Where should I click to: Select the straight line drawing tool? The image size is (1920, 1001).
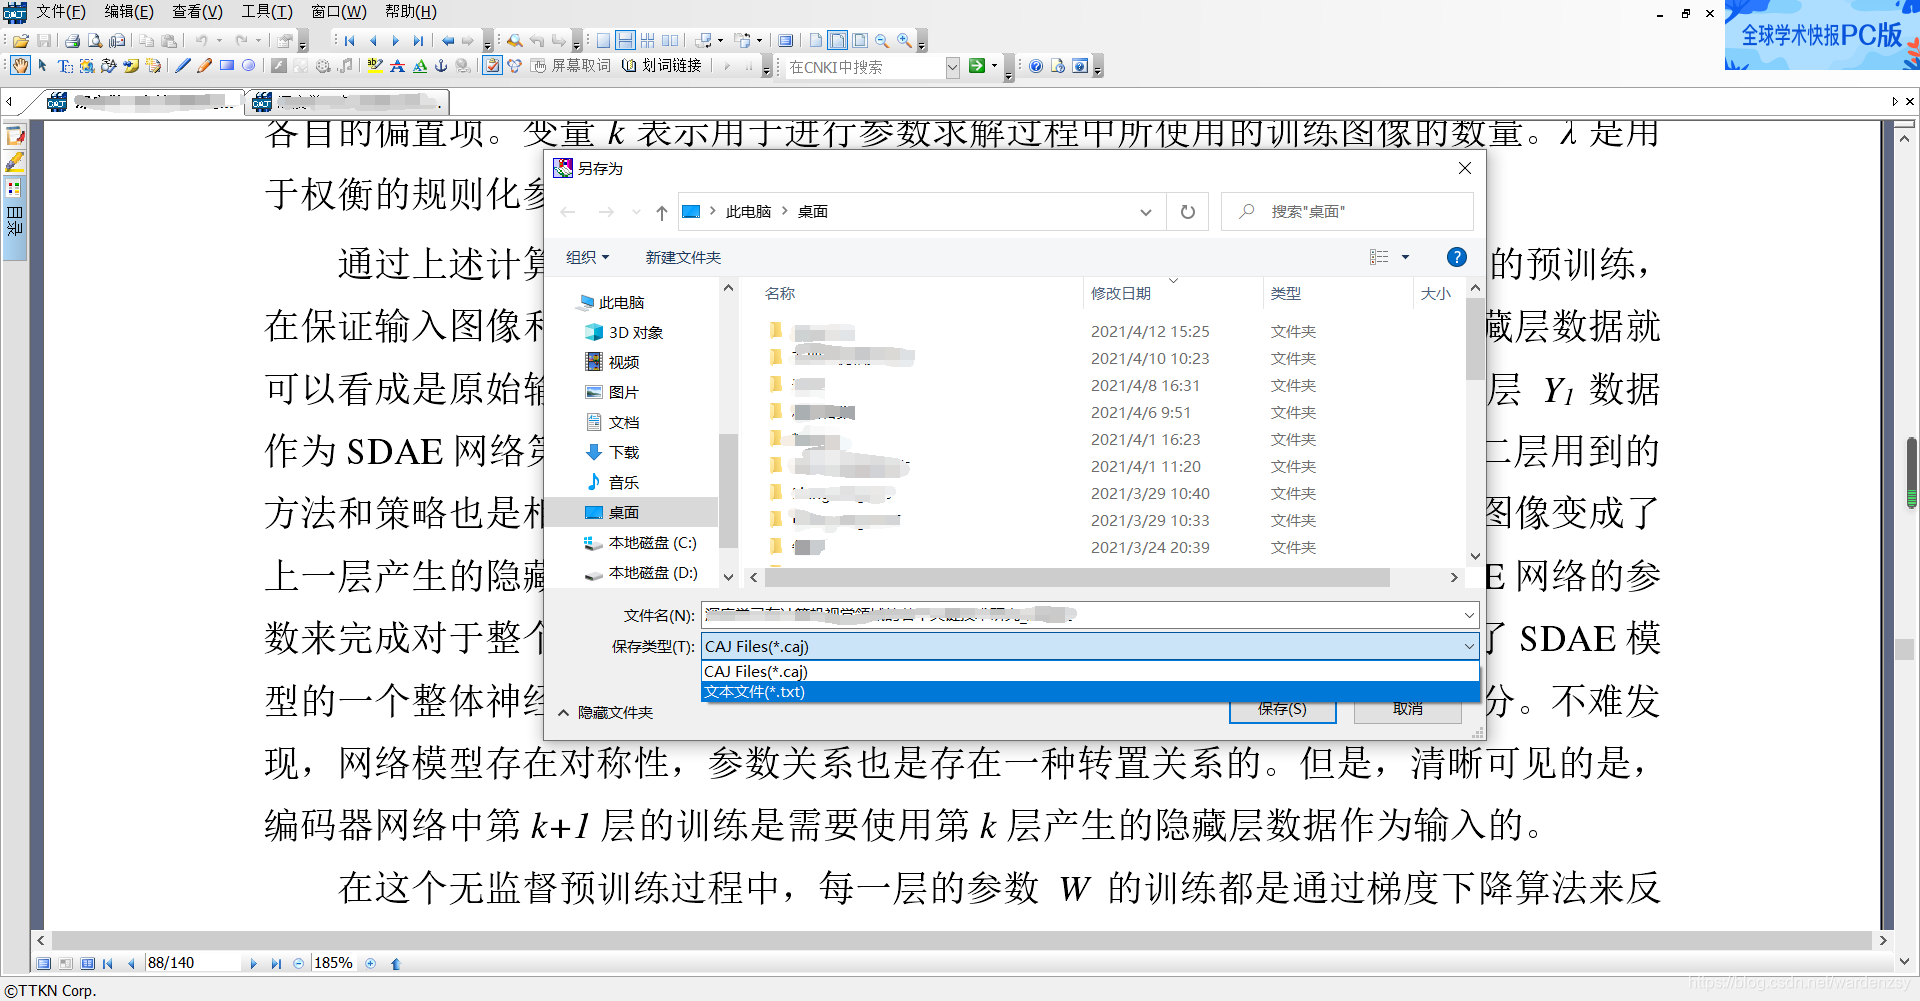click(x=182, y=66)
